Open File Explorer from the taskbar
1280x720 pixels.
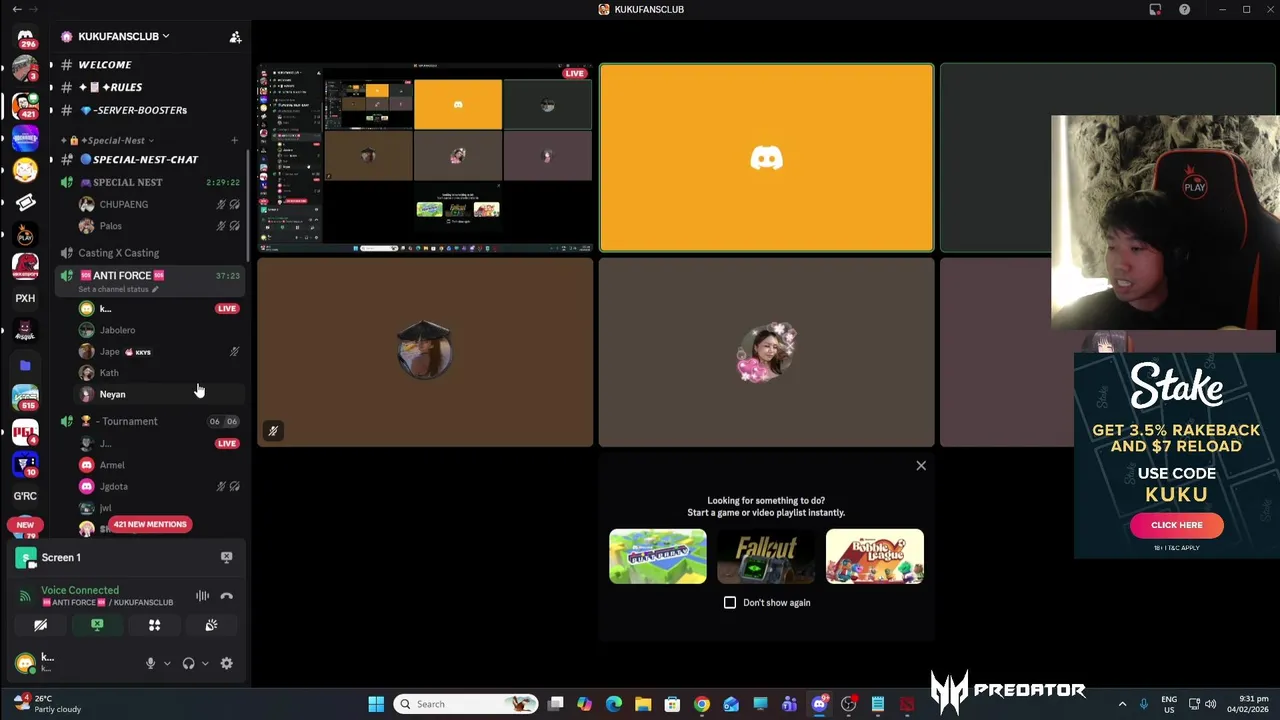pyautogui.click(x=643, y=704)
